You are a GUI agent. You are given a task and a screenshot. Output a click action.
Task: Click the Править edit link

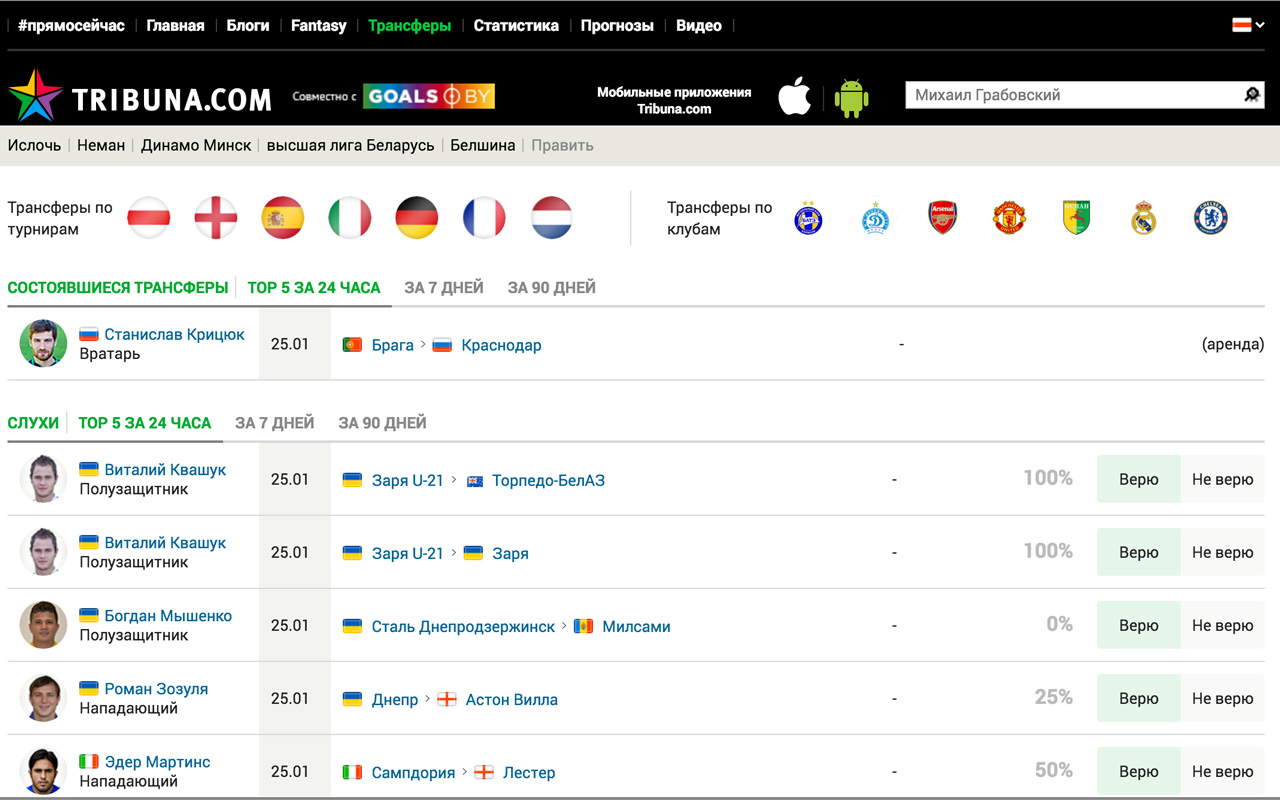(562, 145)
